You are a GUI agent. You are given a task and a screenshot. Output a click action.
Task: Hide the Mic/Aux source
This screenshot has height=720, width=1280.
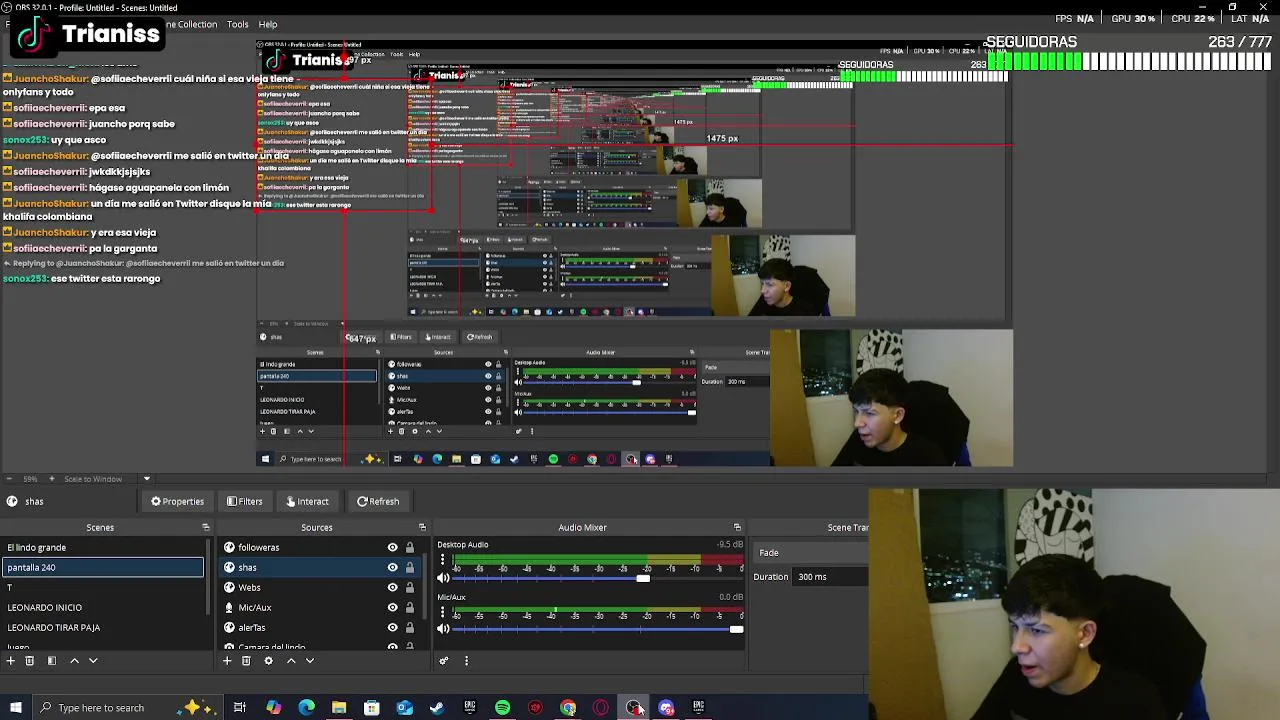(x=392, y=607)
